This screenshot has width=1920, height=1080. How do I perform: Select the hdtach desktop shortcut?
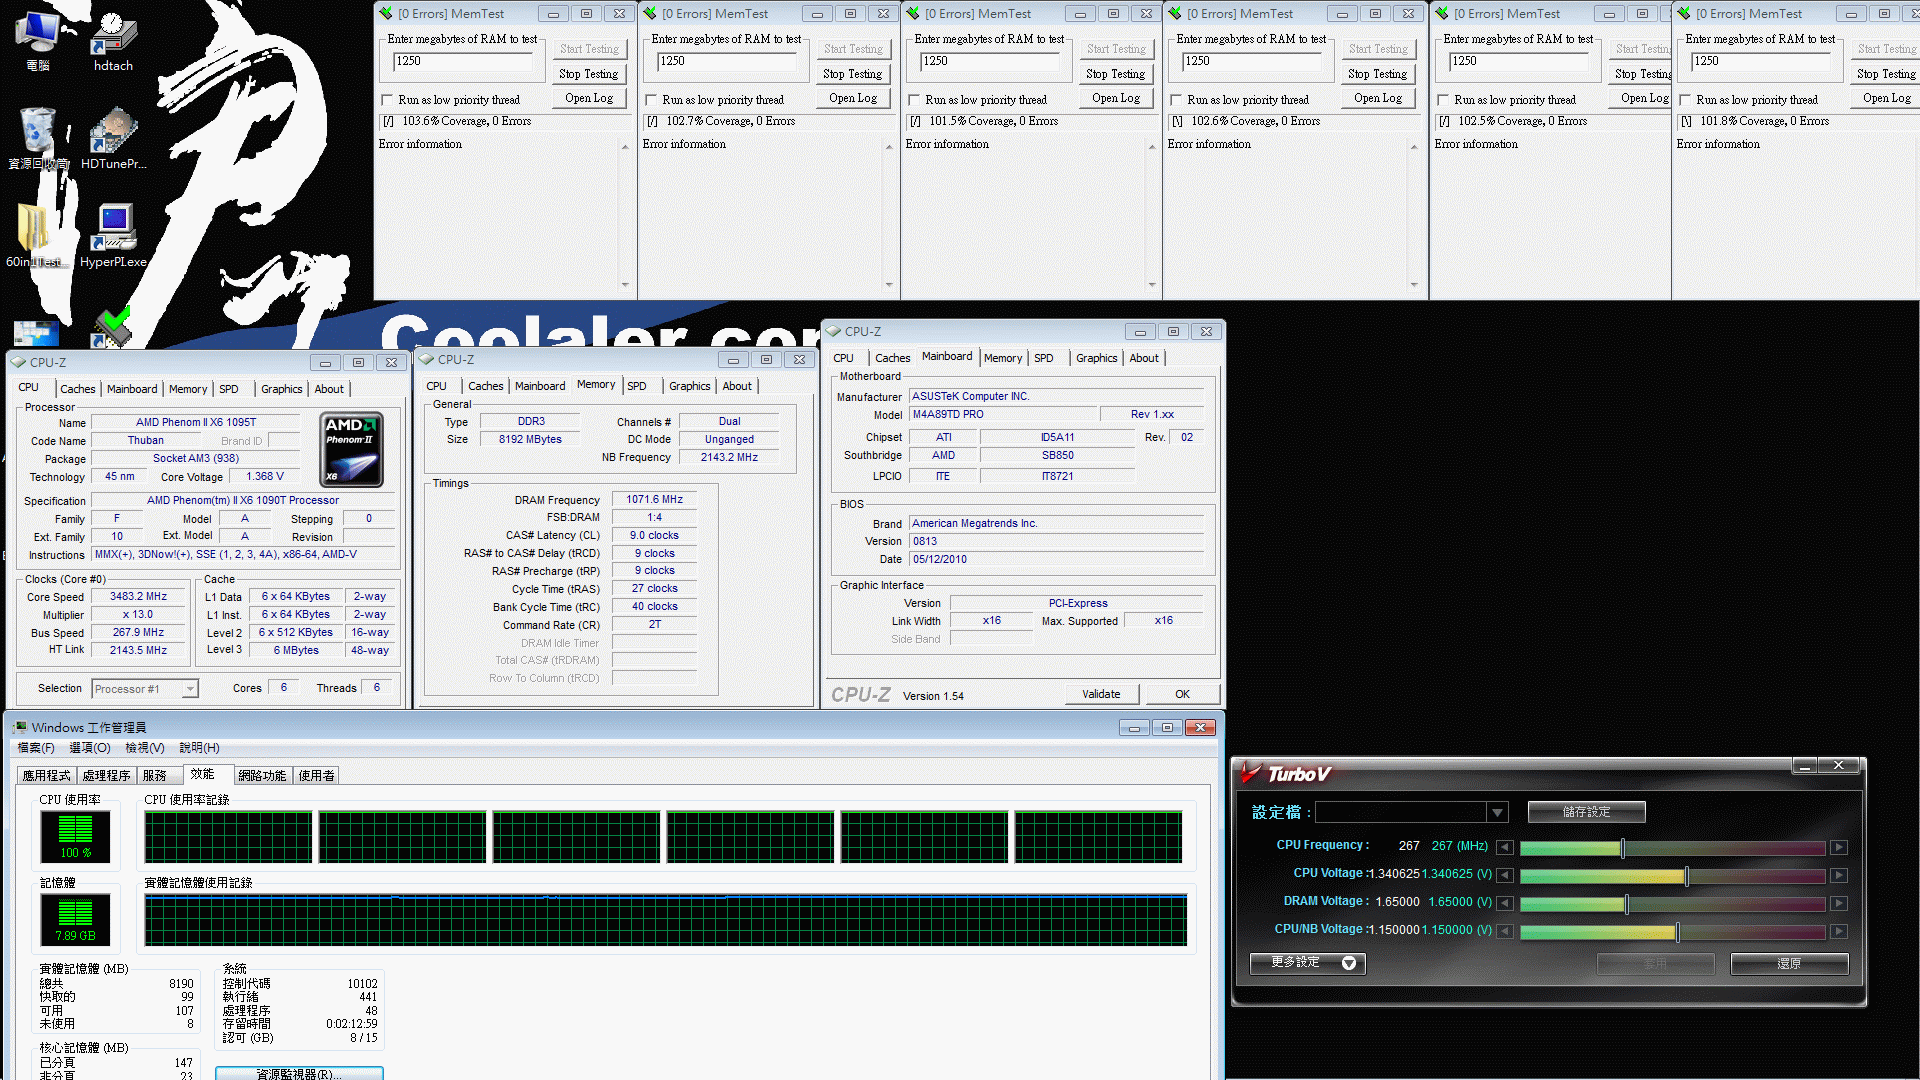click(113, 40)
